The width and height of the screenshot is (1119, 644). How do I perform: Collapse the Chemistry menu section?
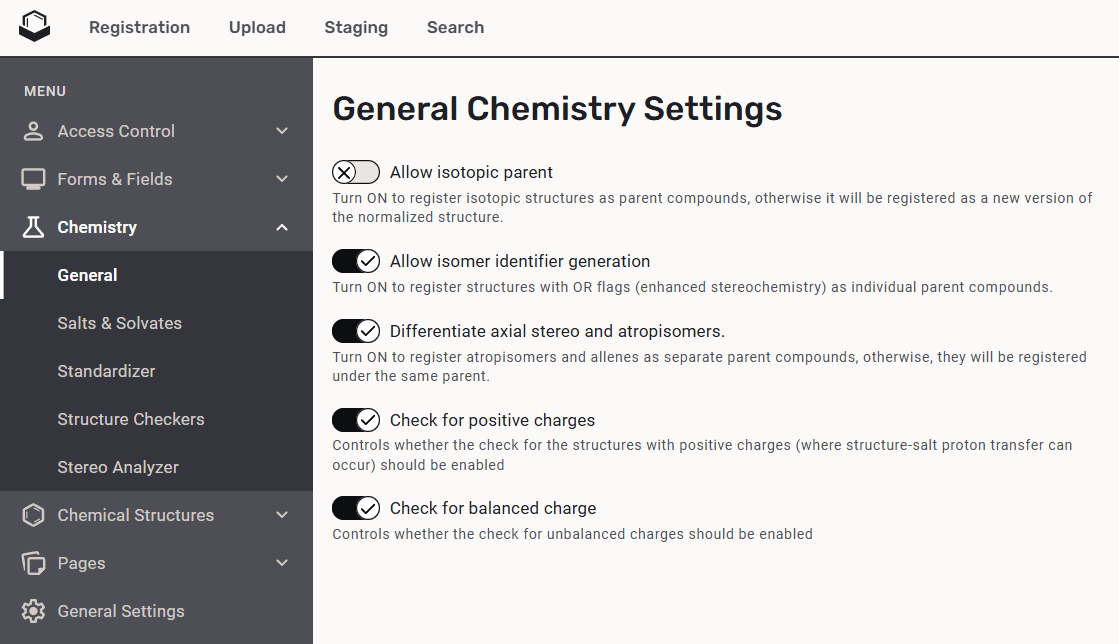click(x=281, y=227)
